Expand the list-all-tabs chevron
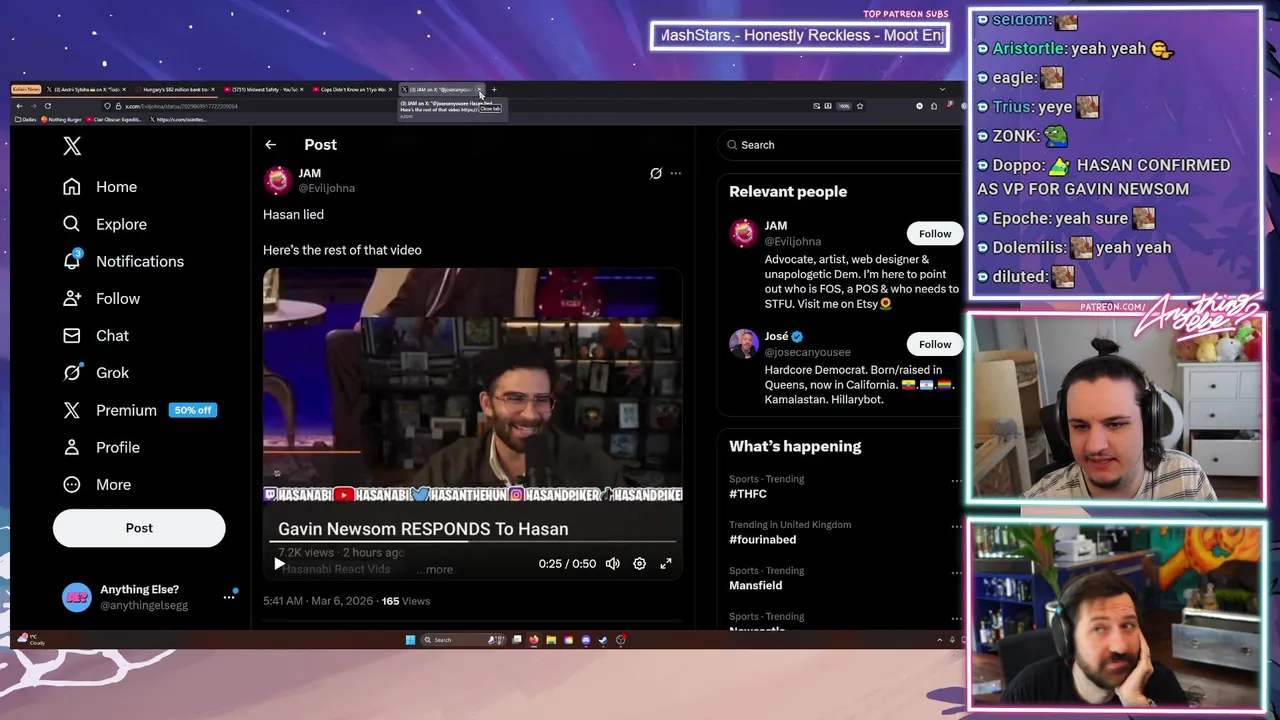 tap(941, 89)
